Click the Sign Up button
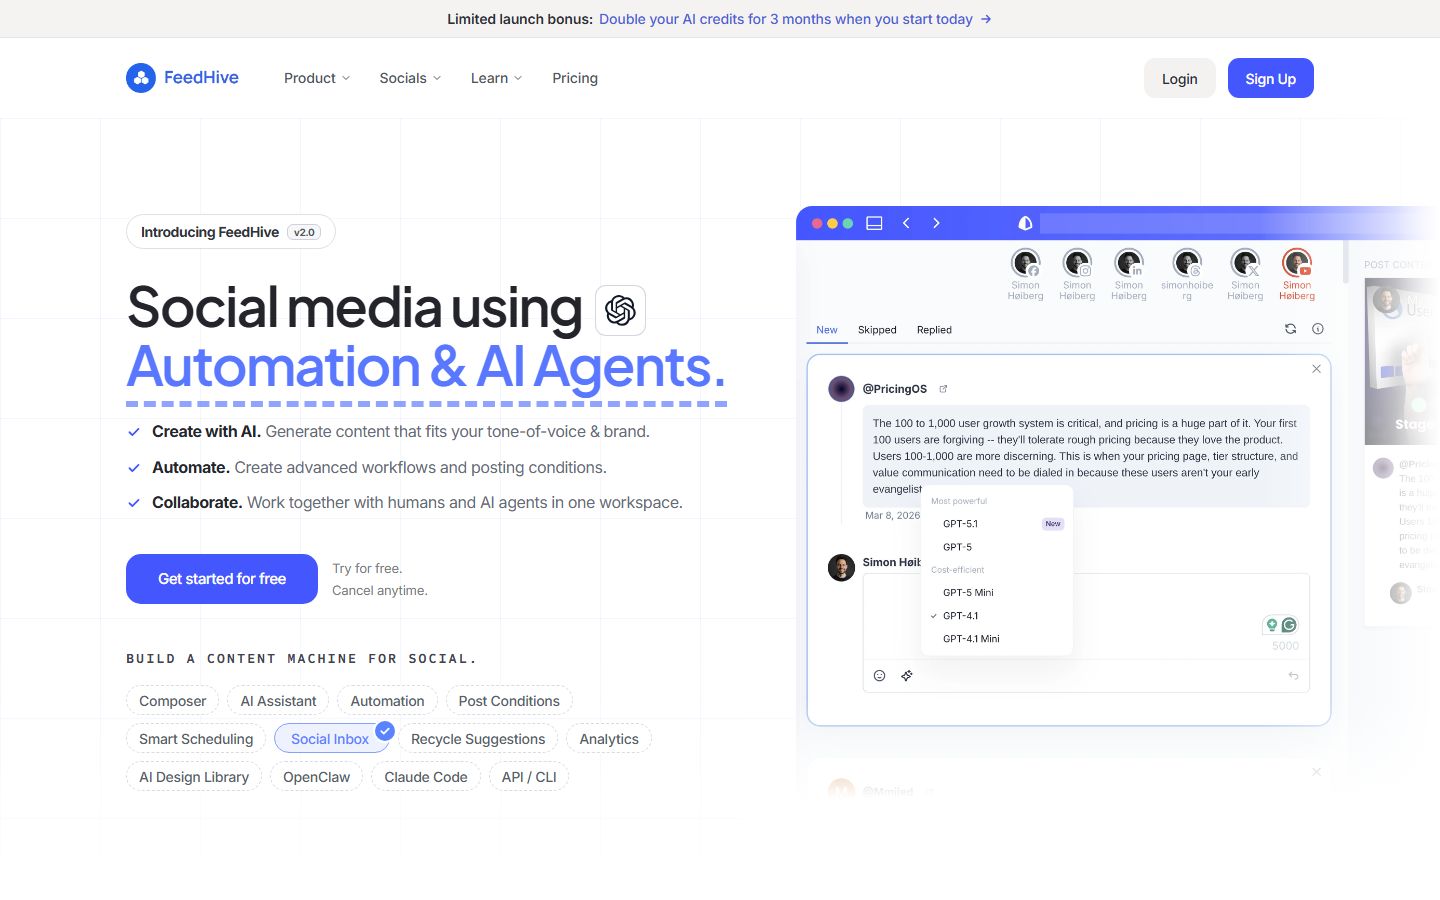Screen dimensions: 1440x900 point(1271,78)
